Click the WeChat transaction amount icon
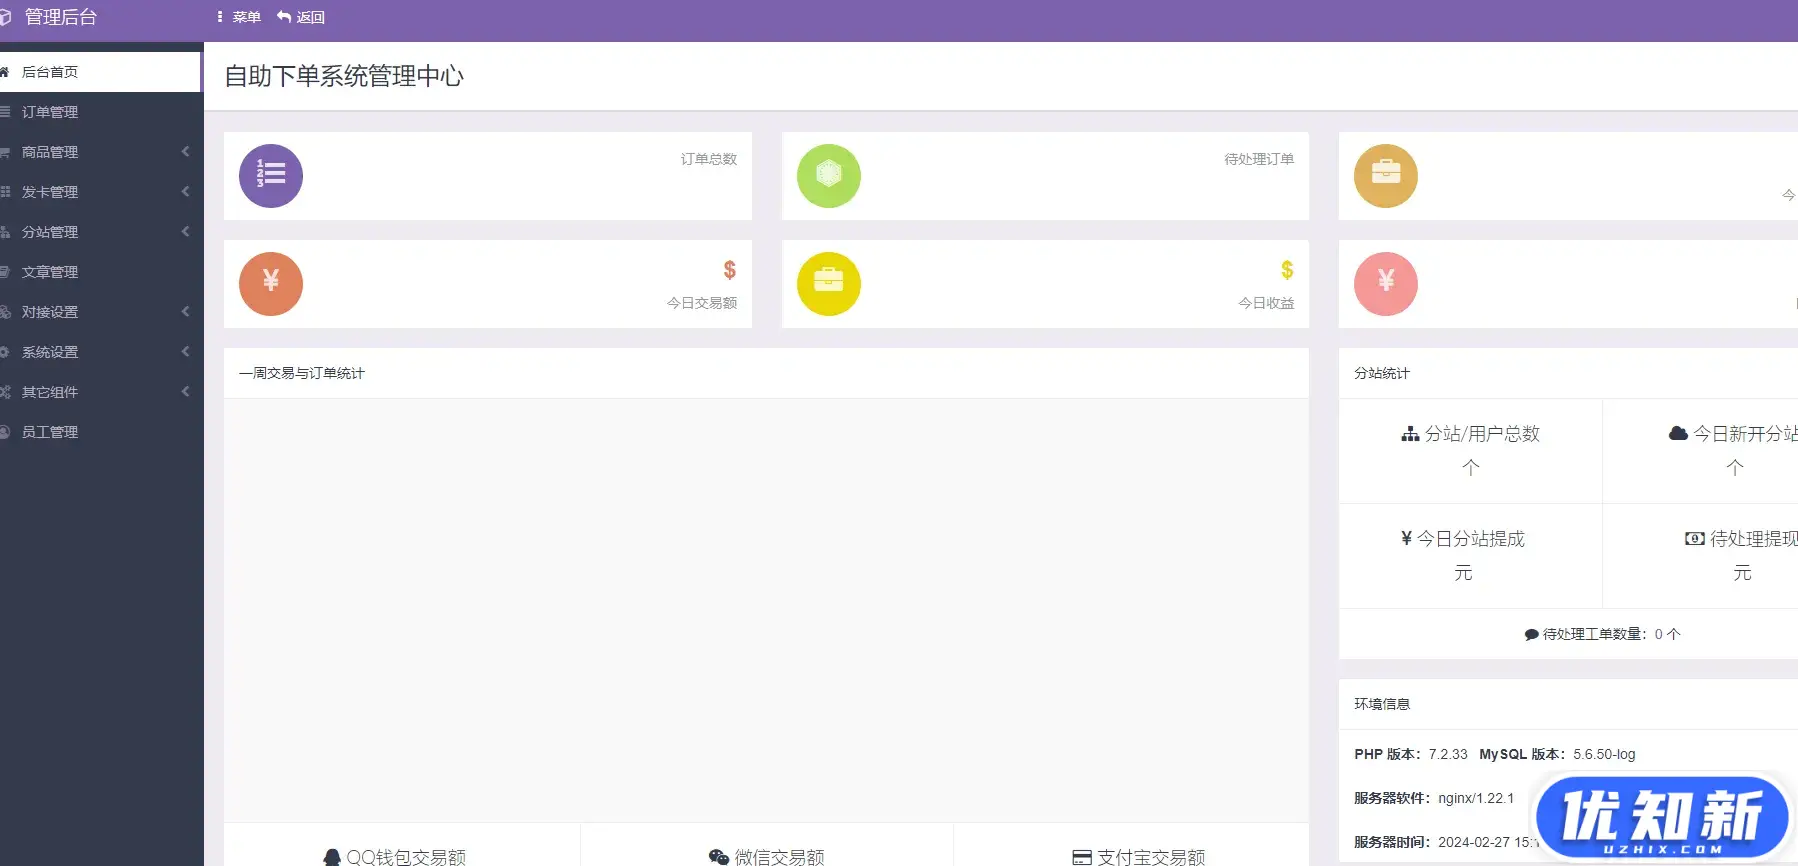 (718, 857)
